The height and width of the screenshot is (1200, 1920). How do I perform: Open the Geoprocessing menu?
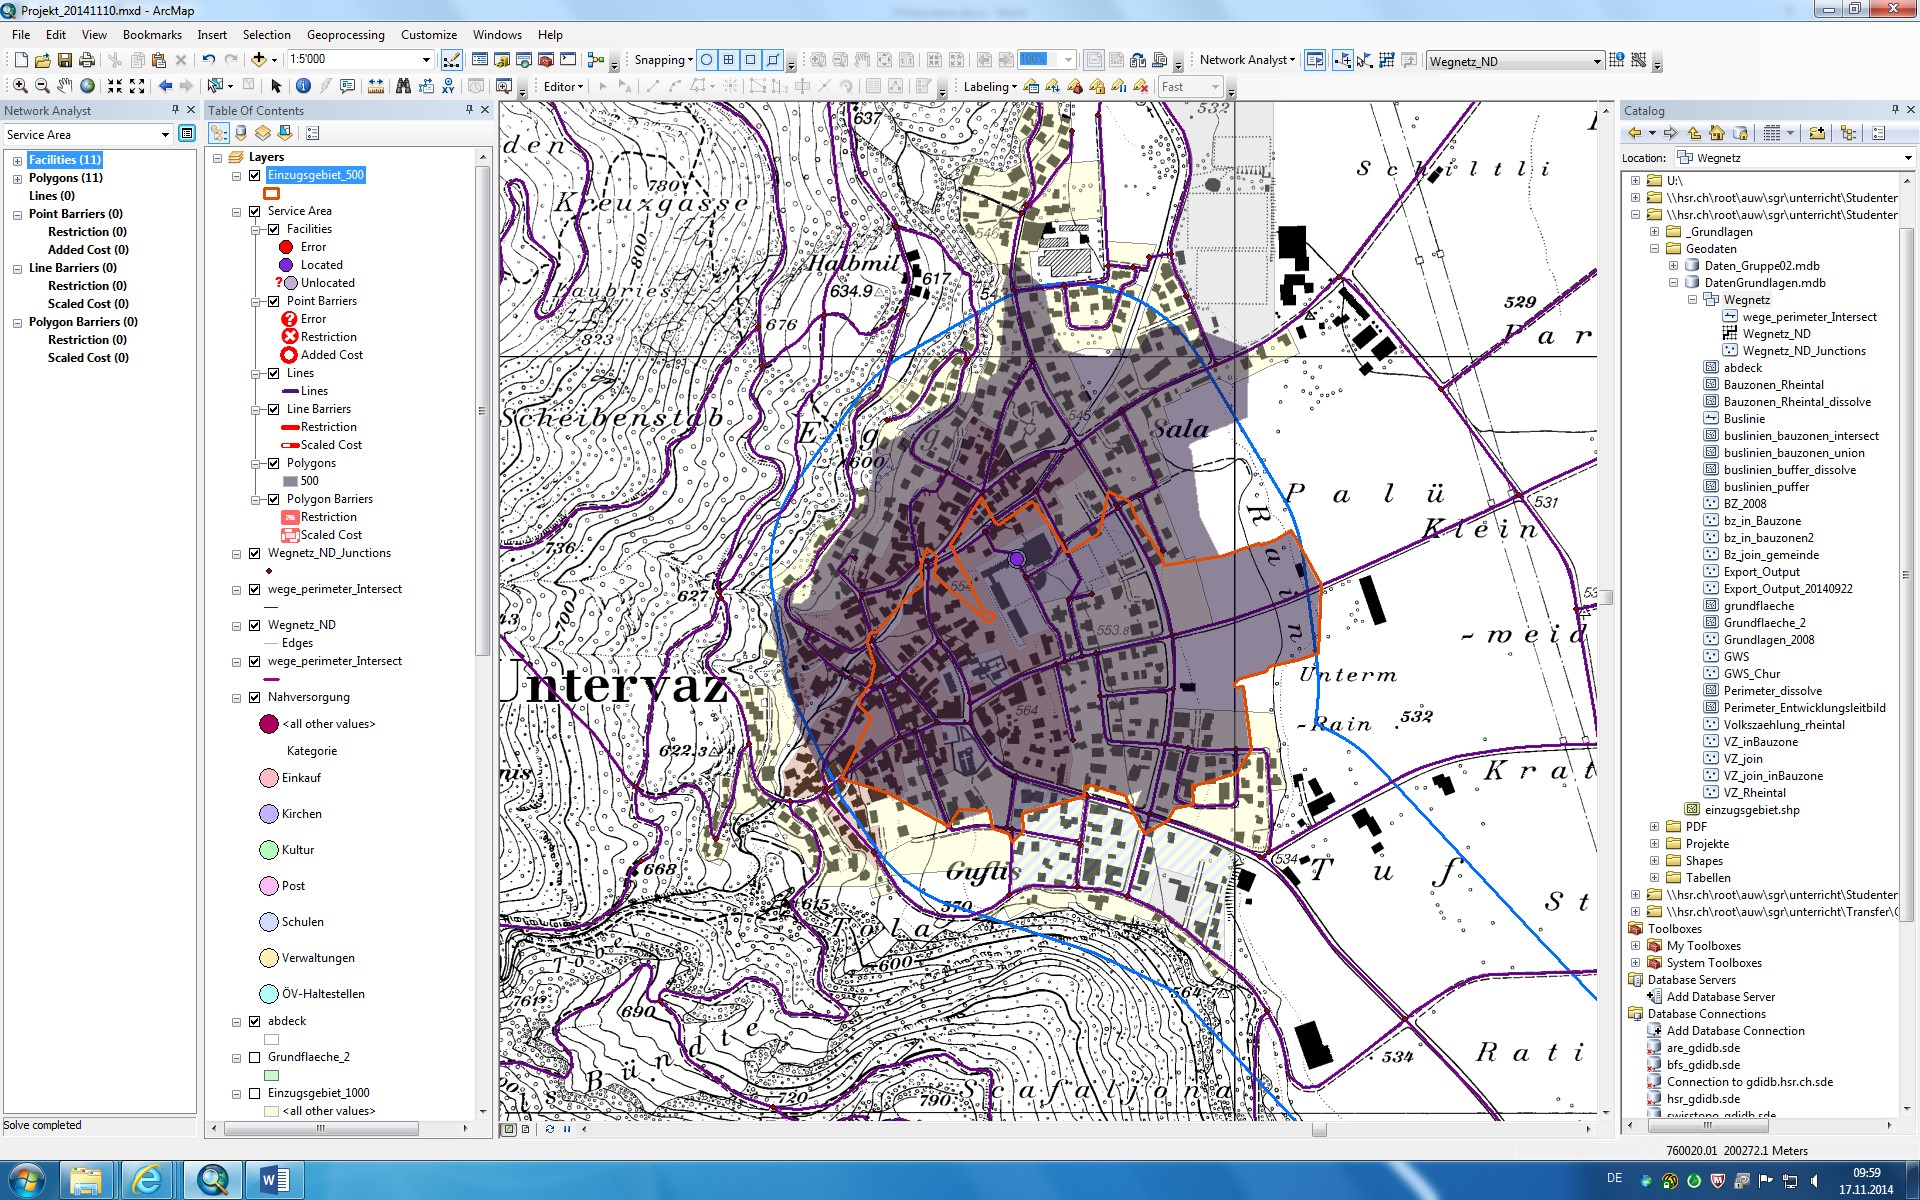(x=345, y=35)
